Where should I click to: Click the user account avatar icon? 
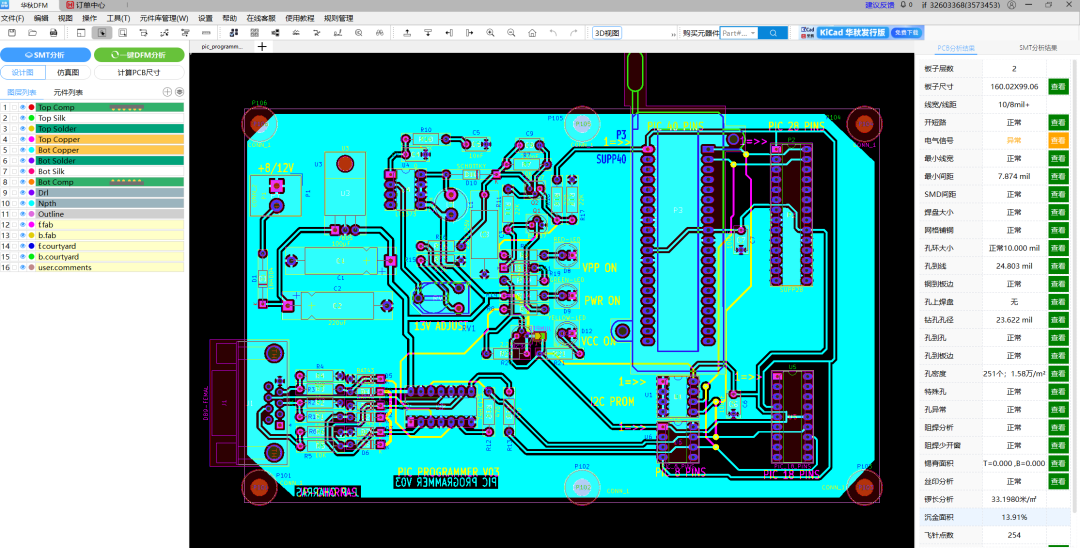click(x=1011, y=5)
